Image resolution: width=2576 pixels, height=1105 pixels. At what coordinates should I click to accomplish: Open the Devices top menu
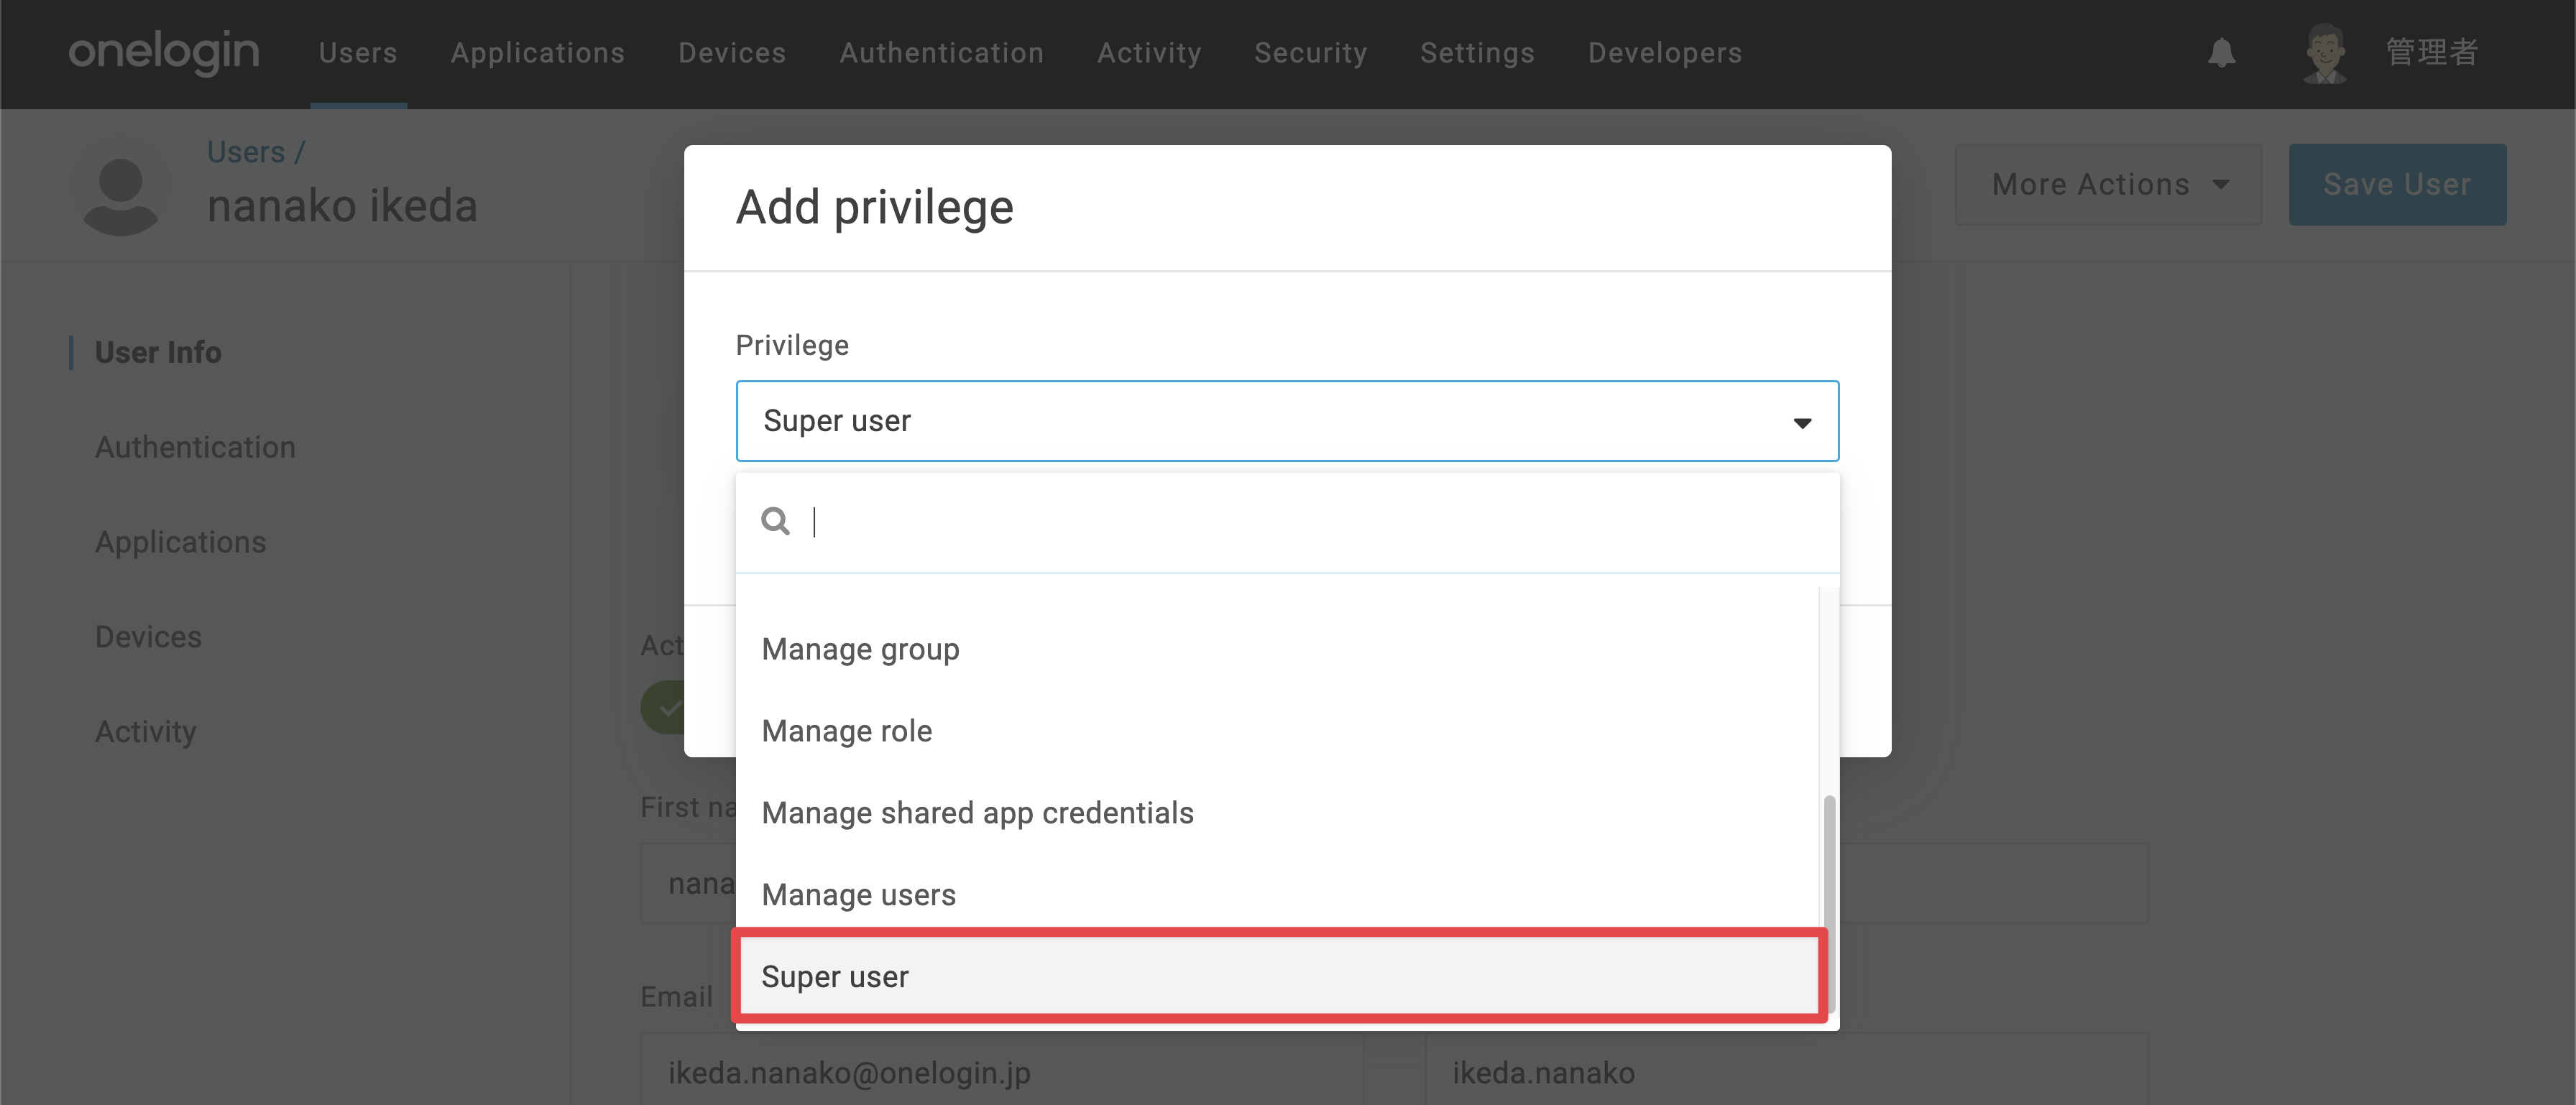tap(732, 52)
